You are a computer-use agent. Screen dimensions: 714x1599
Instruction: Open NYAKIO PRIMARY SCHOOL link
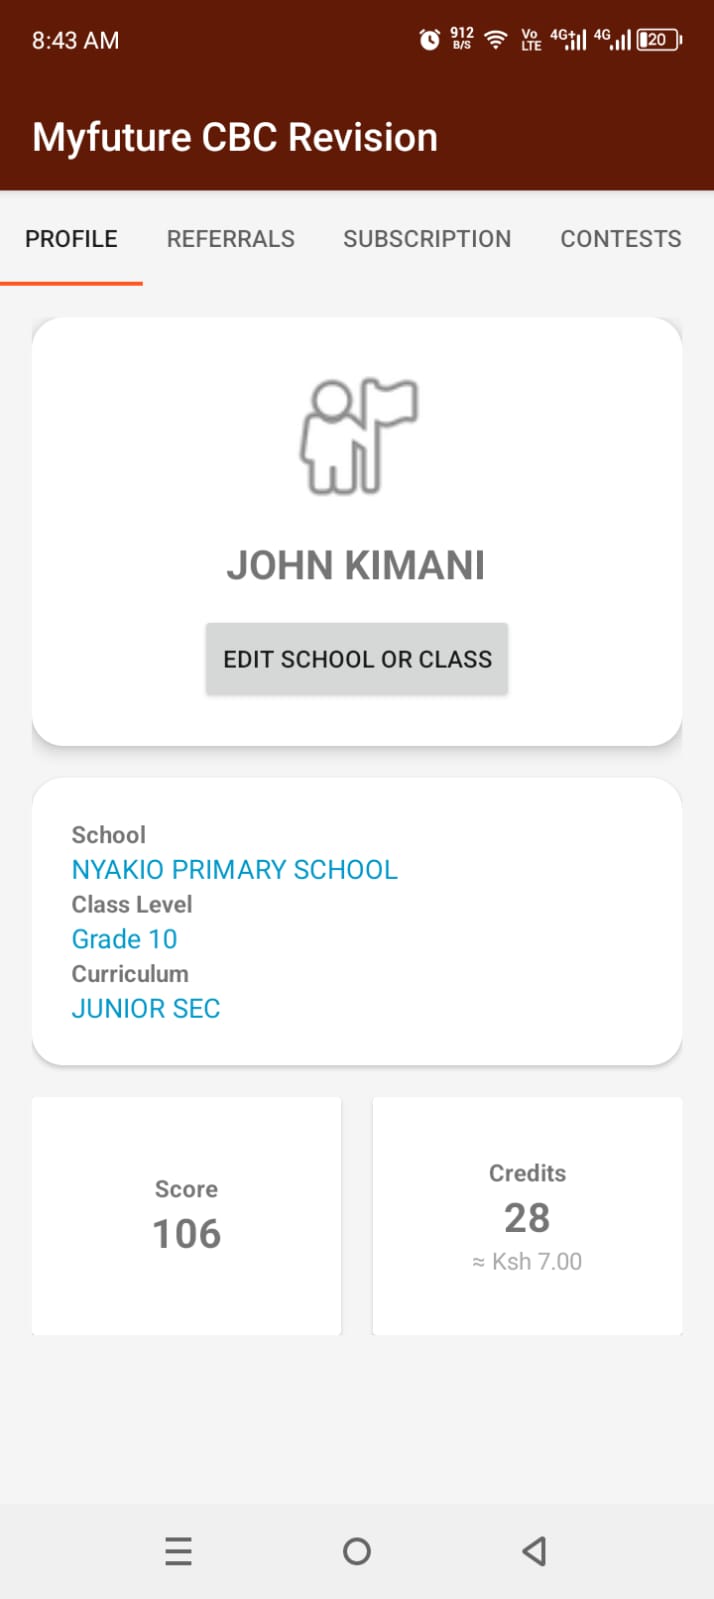(234, 869)
